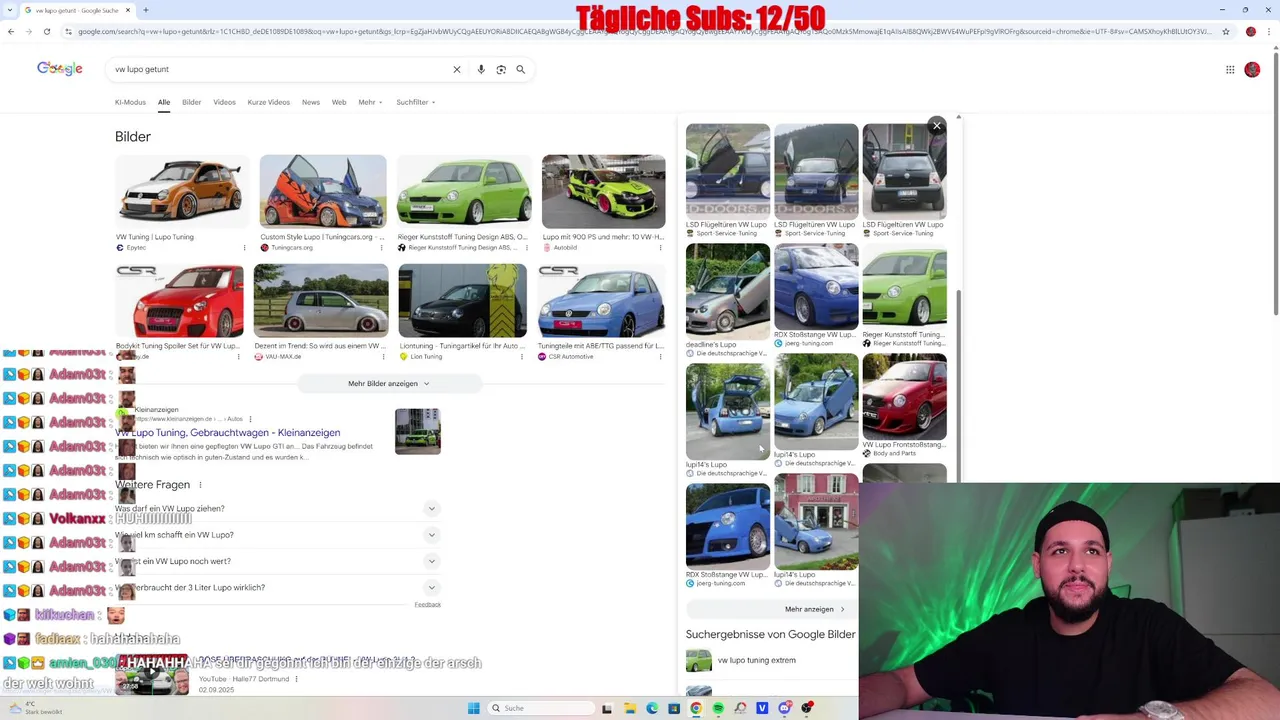Click Mehr anzeigen in the side panel

coord(815,609)
